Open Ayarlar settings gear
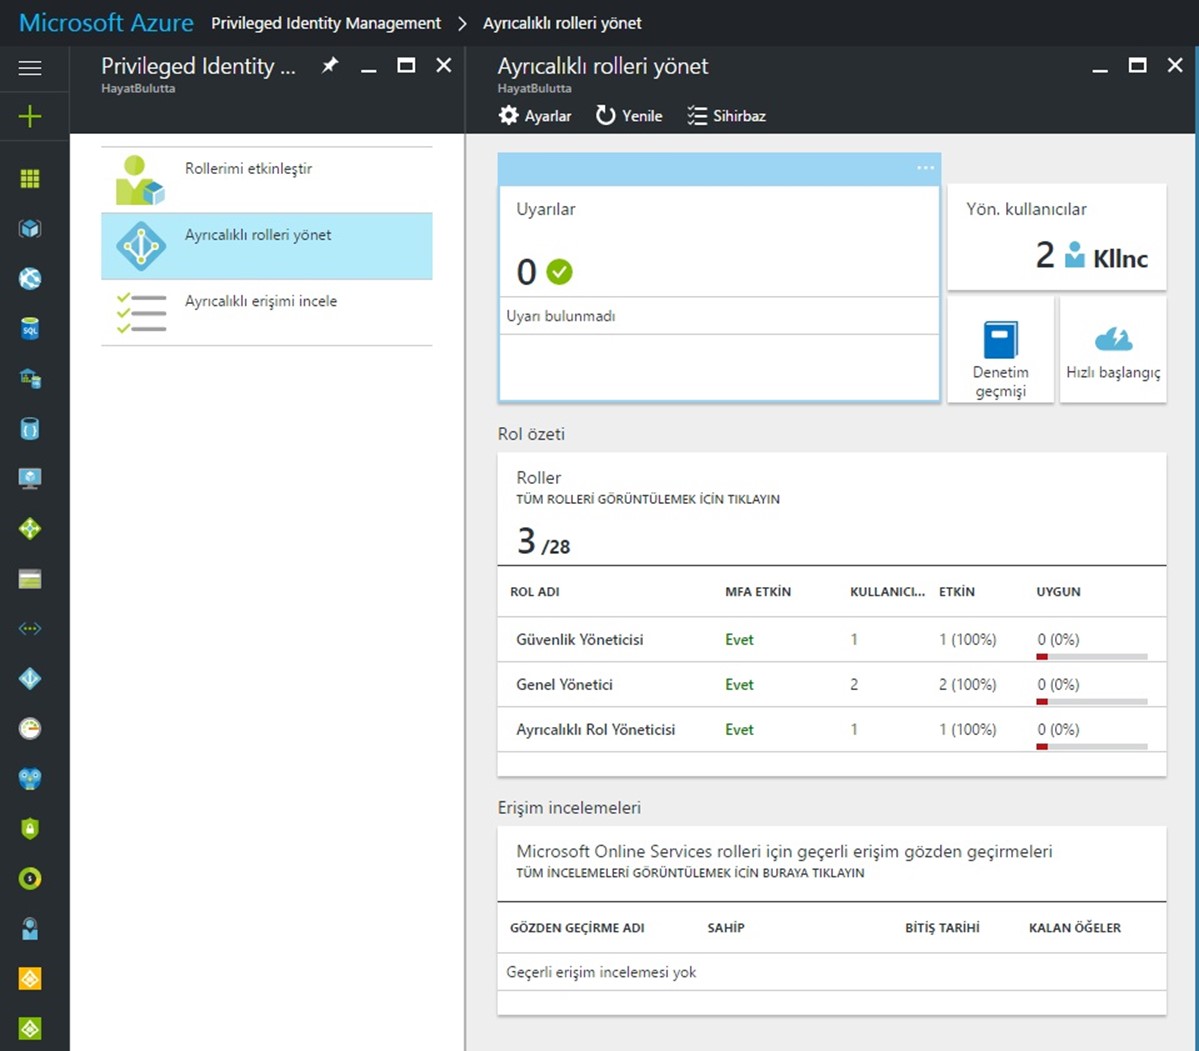This screenshot has height=1051, width=1199. point(535,116)
